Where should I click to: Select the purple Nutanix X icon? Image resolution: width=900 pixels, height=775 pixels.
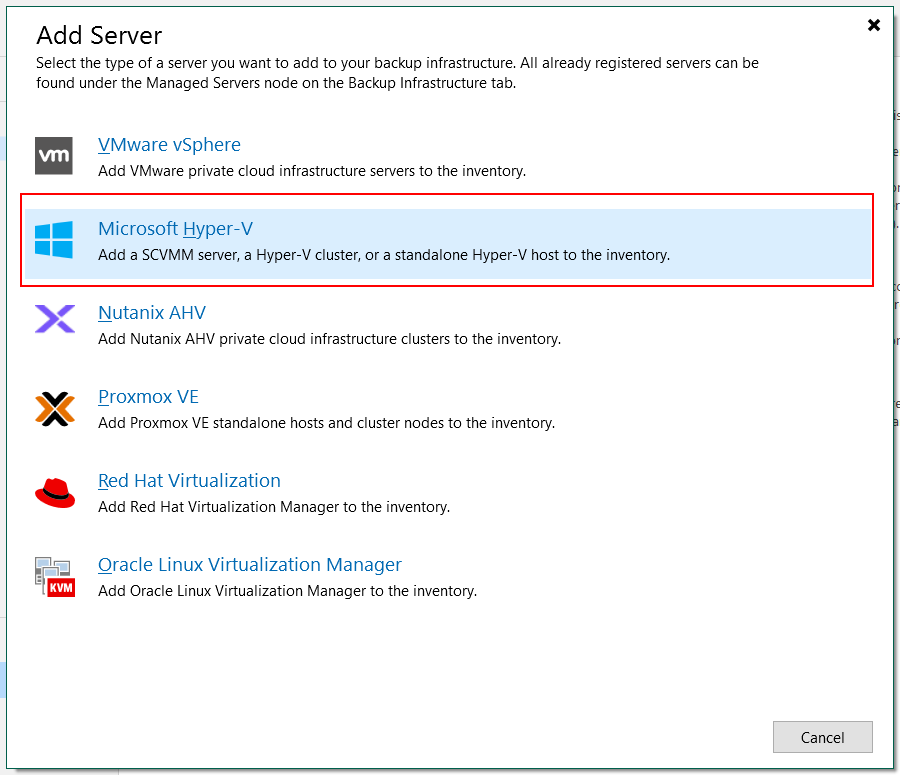click(55, 319)
